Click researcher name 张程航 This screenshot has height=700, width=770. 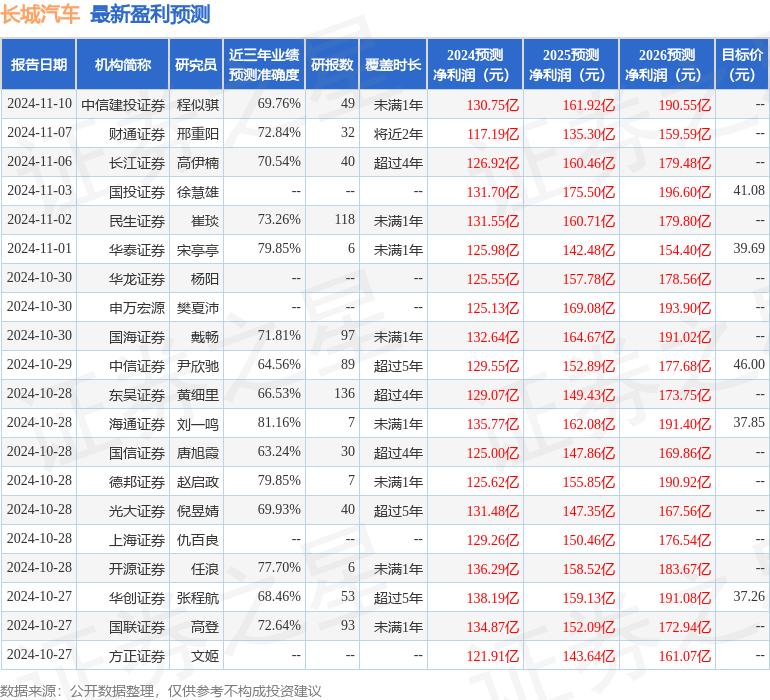coord(197,597)
